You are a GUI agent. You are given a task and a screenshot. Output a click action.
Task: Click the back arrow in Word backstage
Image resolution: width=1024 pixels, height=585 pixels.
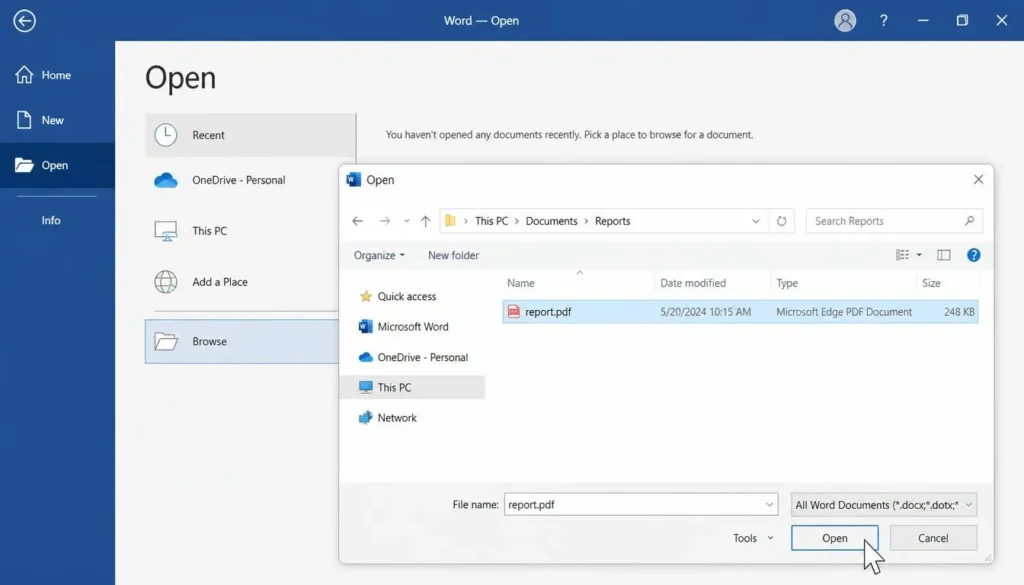click(x=24, y=21)
